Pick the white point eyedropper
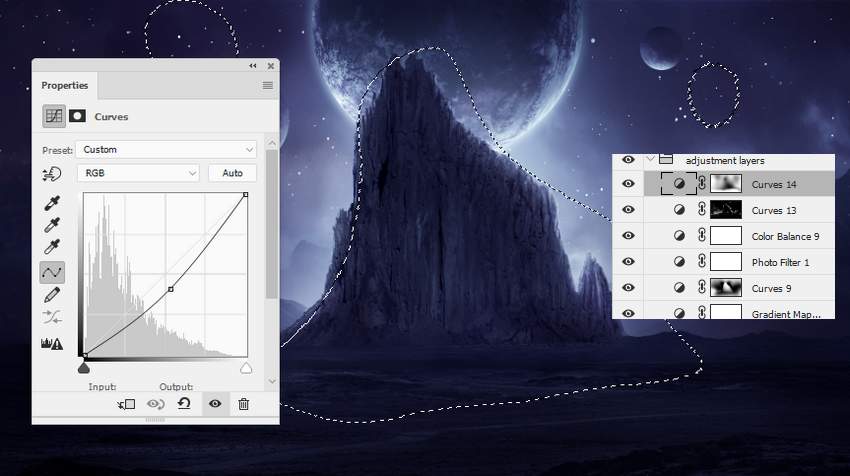850x476 pixels. [51, 247]
